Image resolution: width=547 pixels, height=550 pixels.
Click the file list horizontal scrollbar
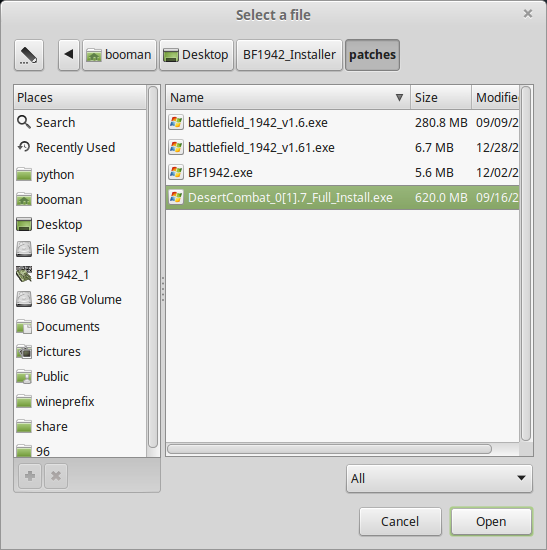[329, 449]
